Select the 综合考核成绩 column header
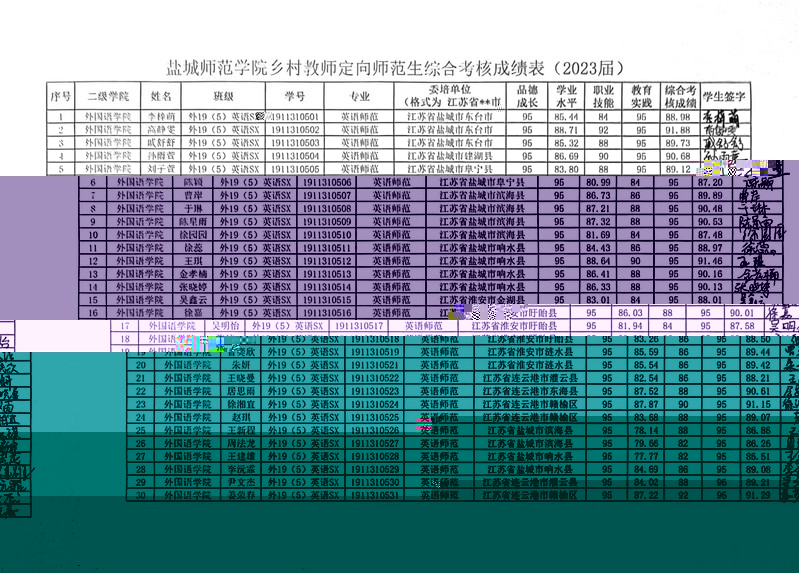This screenshot has width=799, height=573. [680, 96]
